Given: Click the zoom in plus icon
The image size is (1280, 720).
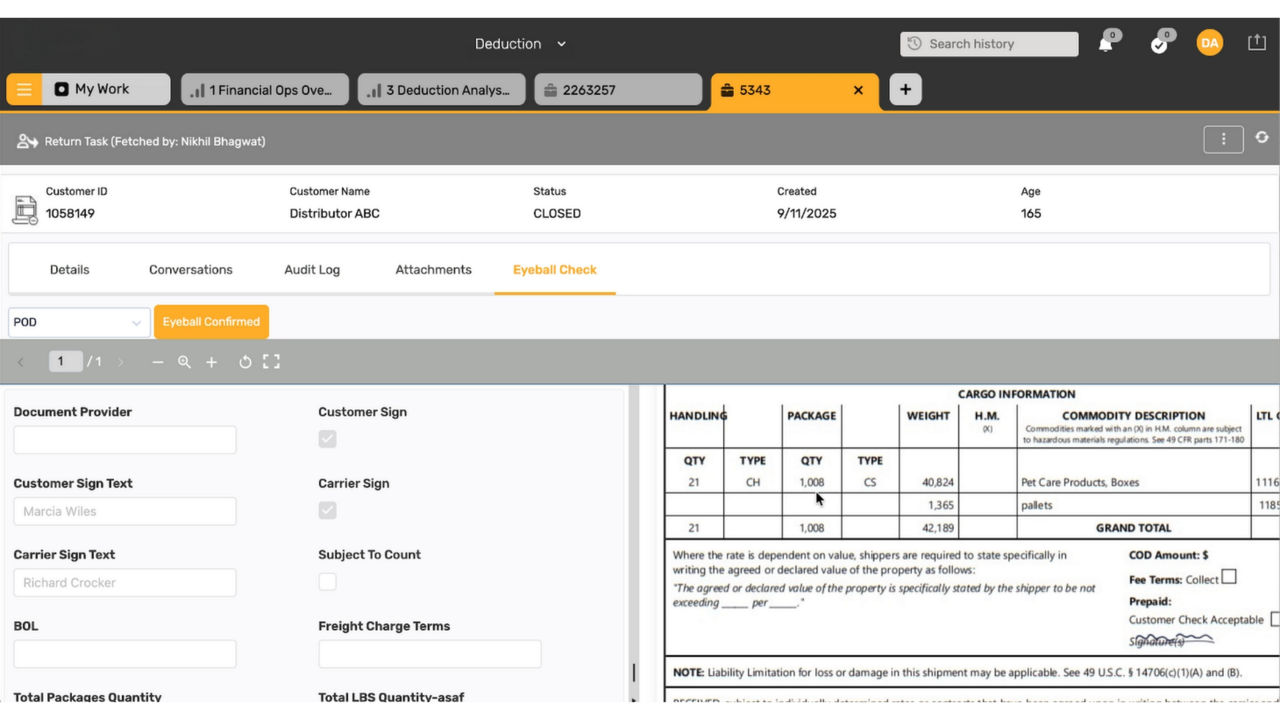Looking at the screenshot, I should 212,362.
